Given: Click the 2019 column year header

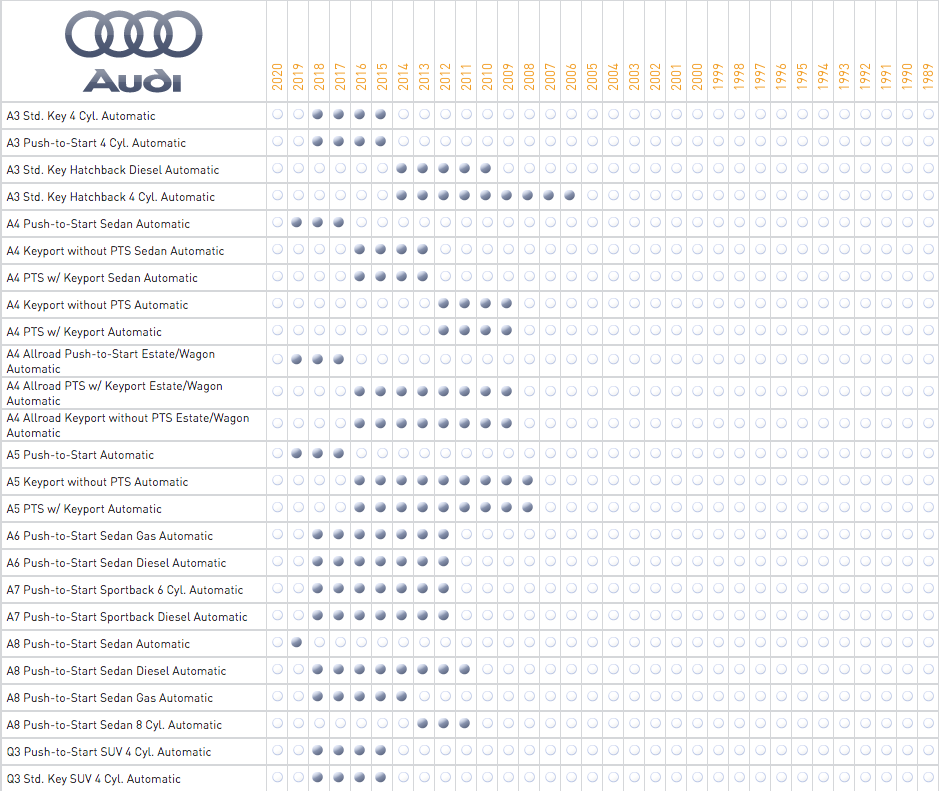Looking at the screenshot, I should 298,76.
